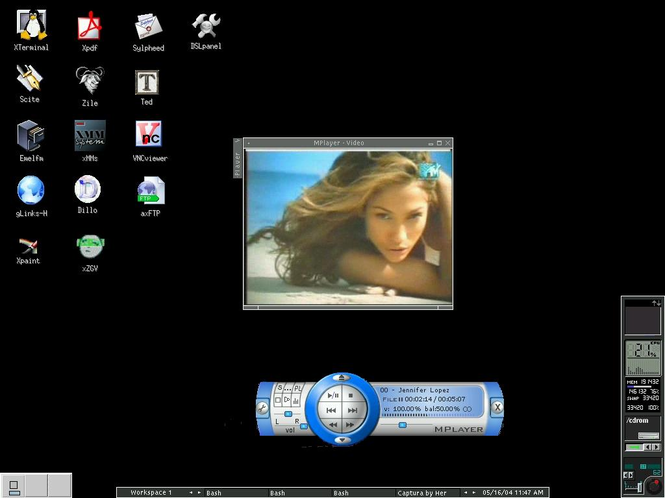Select the first Bash taskbar entry
This screenshot has width=665, height=498.
213,492
